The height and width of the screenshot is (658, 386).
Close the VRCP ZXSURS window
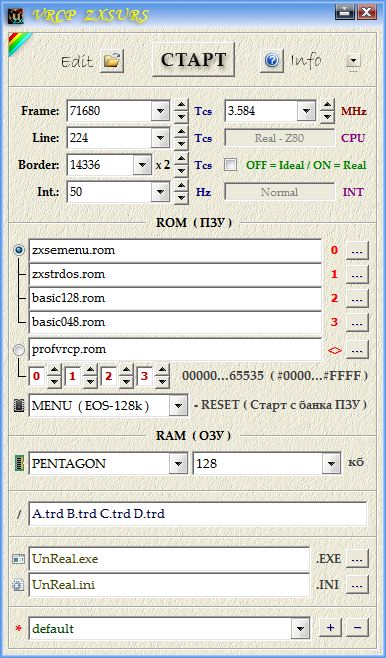367,11
